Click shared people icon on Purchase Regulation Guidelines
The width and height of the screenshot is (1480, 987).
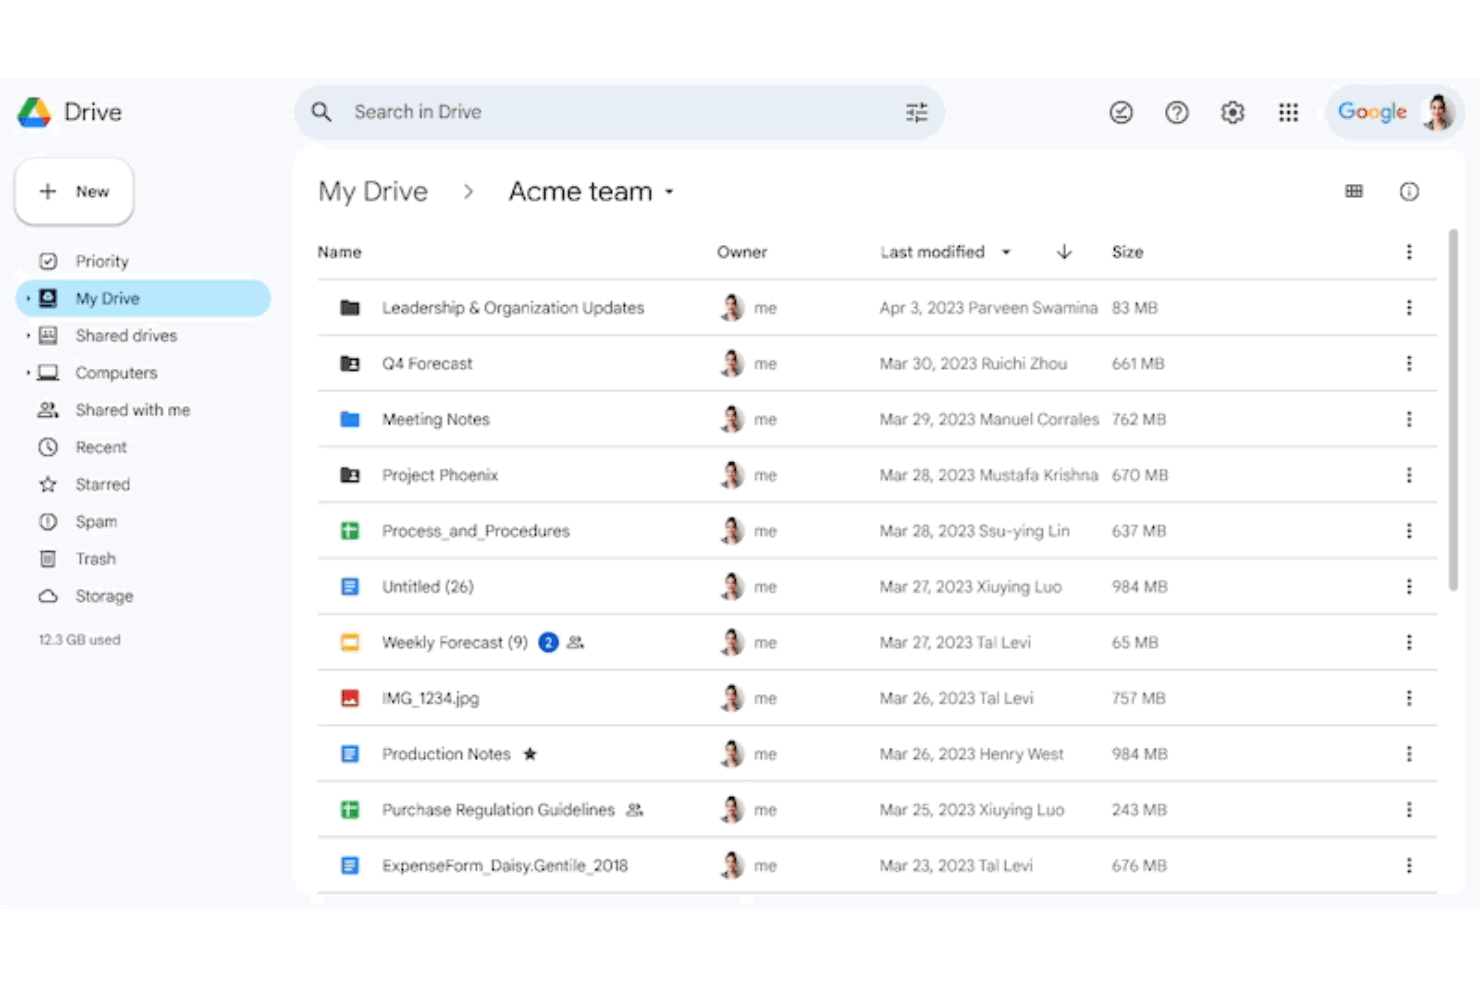634,810
